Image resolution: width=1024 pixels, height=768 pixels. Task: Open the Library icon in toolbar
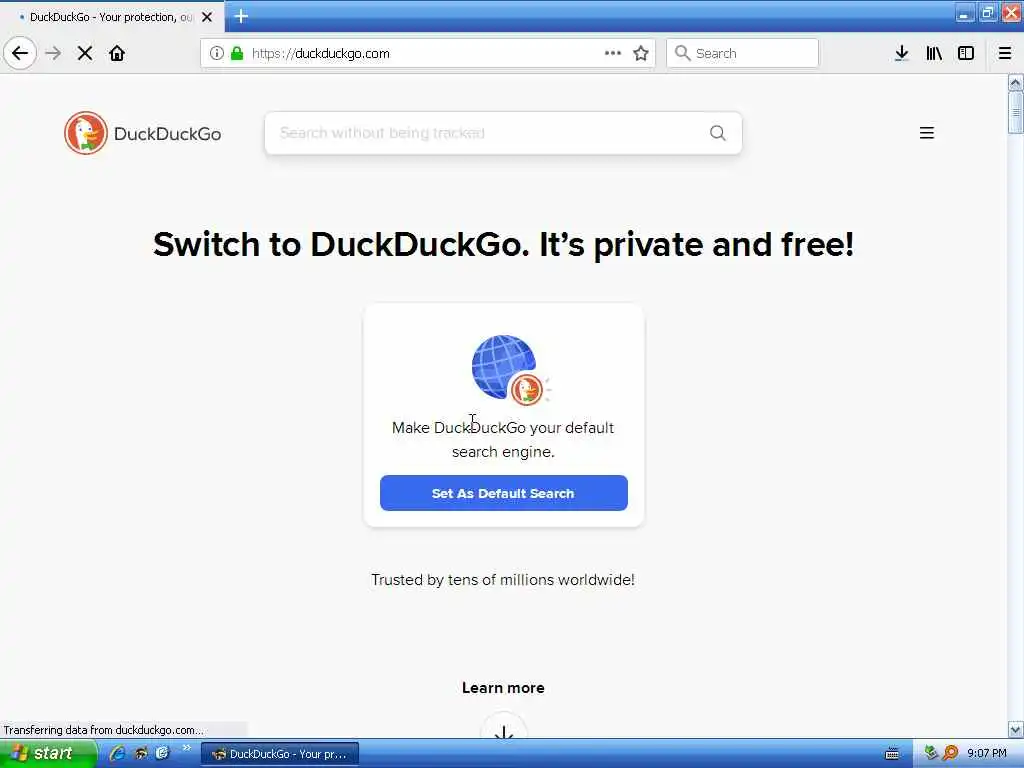click(934, 53)
